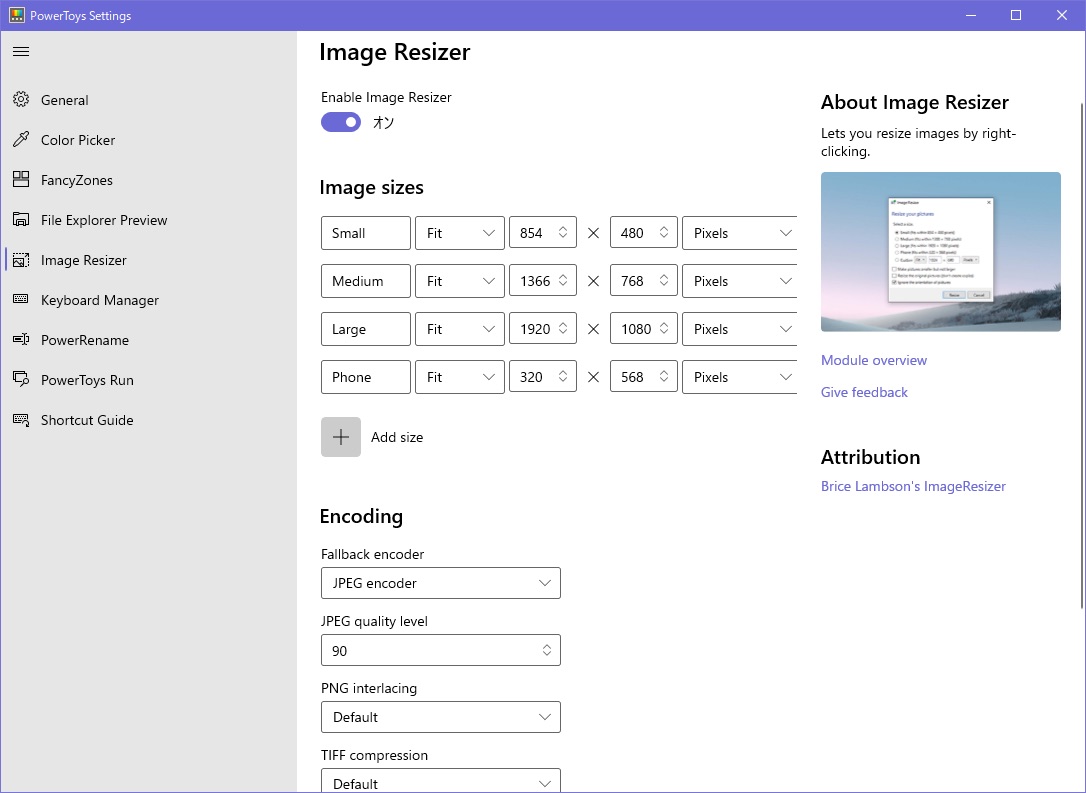Click the File Explorer Preview icon

click(21, 220)
